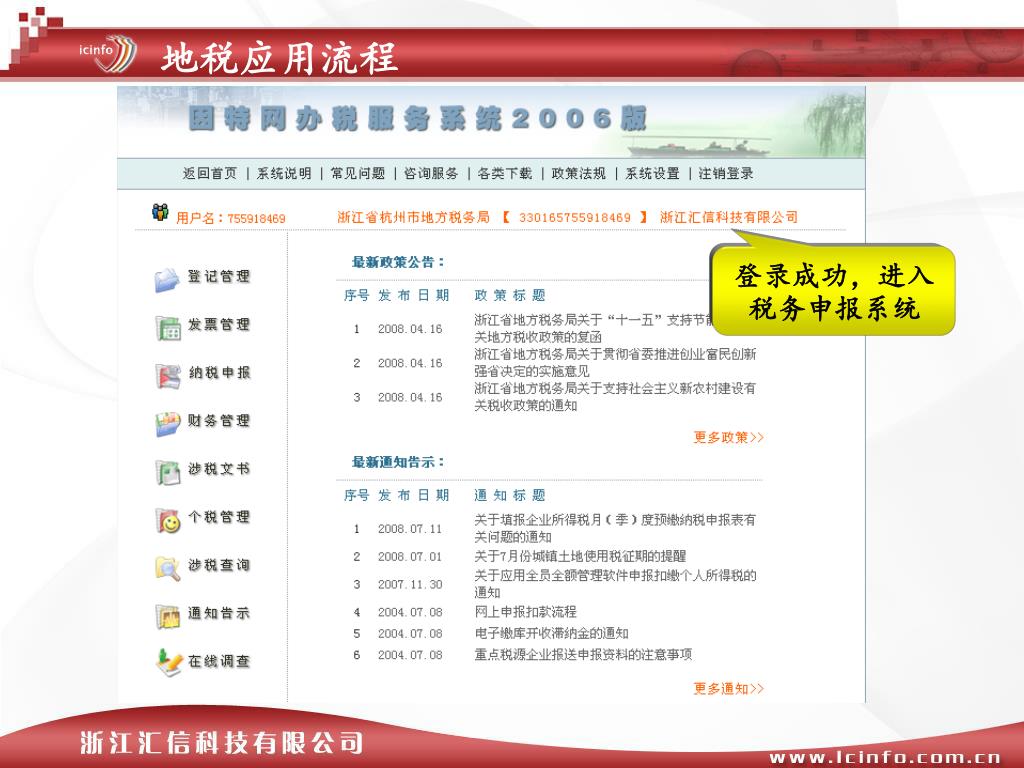Click the 登记管理 folder icon
Viewport: 1024px width, 768px height.
pyautogui.click(x=167, y=280)
